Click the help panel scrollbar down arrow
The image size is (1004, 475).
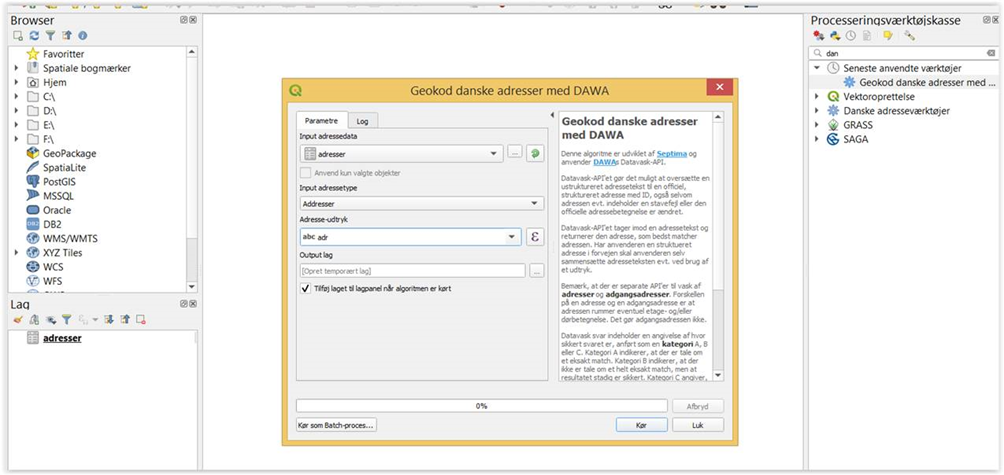coord(718,376)
